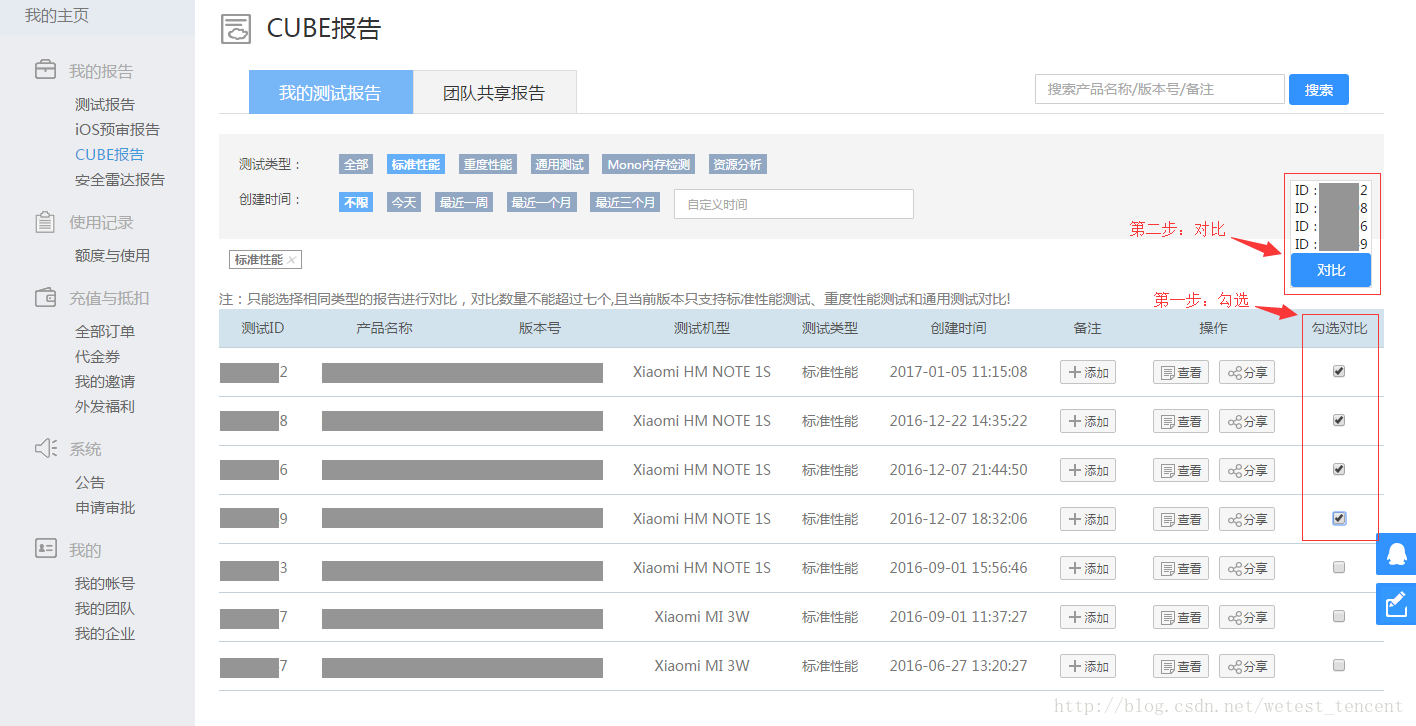This screenshot has height=726, width=1416.
Task: Open the 自定义时间 custom date field
Action: click(793, 204)
